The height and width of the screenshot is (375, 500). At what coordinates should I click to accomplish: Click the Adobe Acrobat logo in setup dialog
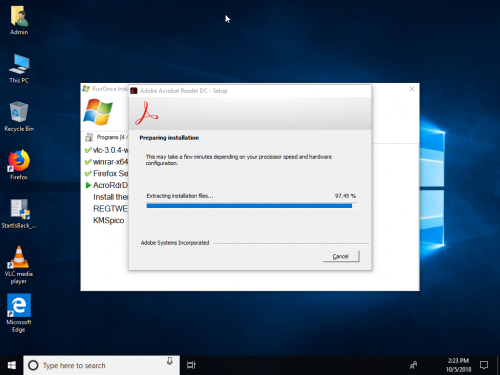146,114
